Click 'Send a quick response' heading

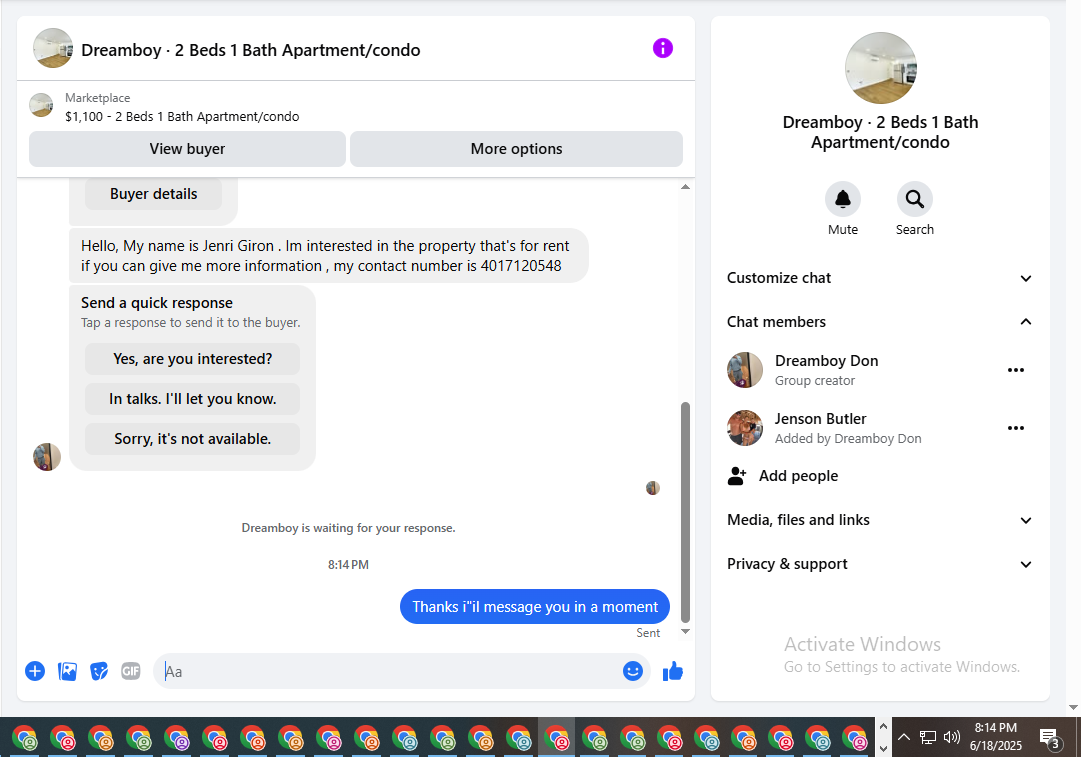(156, 303)
